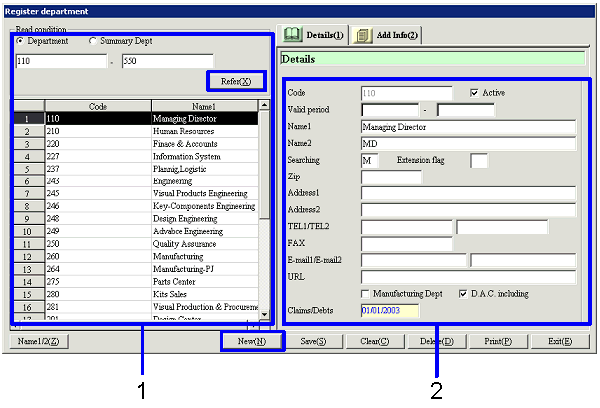Image resolution: width=600 pixels, height=408 pixels.
Task: Select the Department radio button
Action: tap(21, 41)
